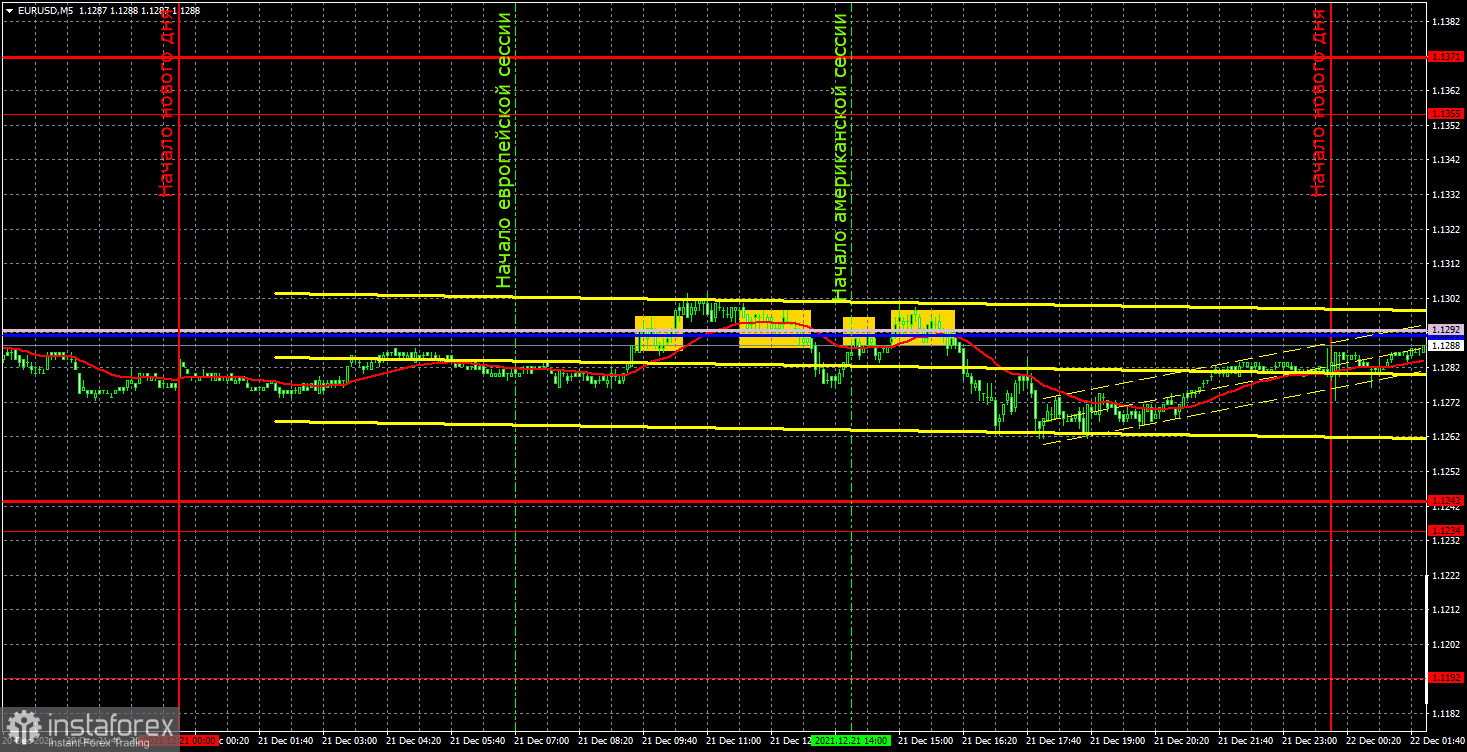Click the 1.1342 price scale value
The image size is (1467, 752).
point(1446,160)
